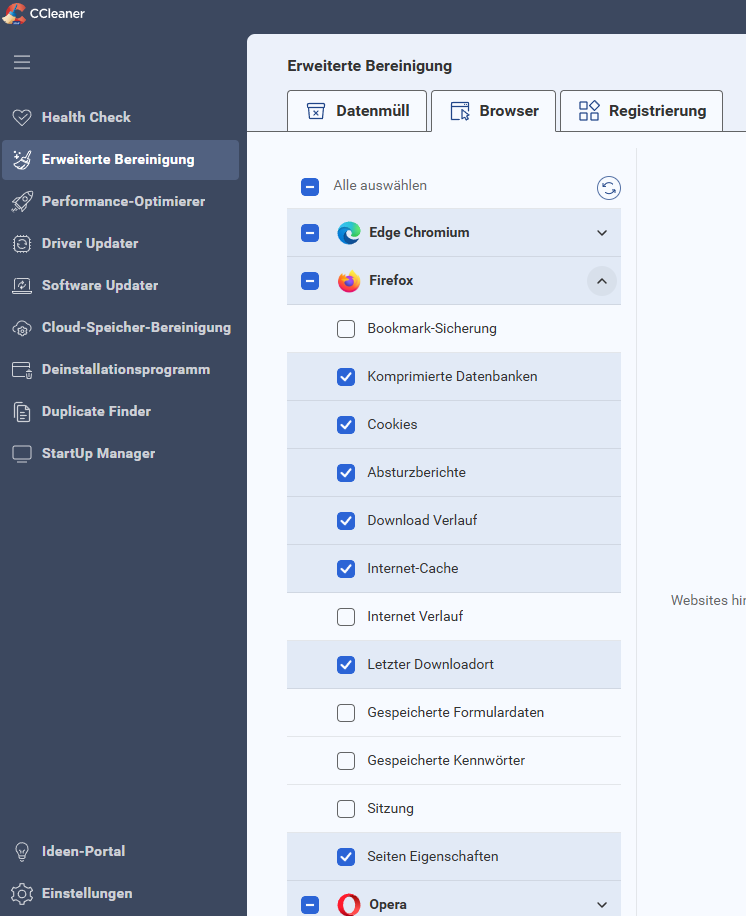Open StartUp Manager in sidebar
The image size is (746, 916).
[x=98, y=453]
